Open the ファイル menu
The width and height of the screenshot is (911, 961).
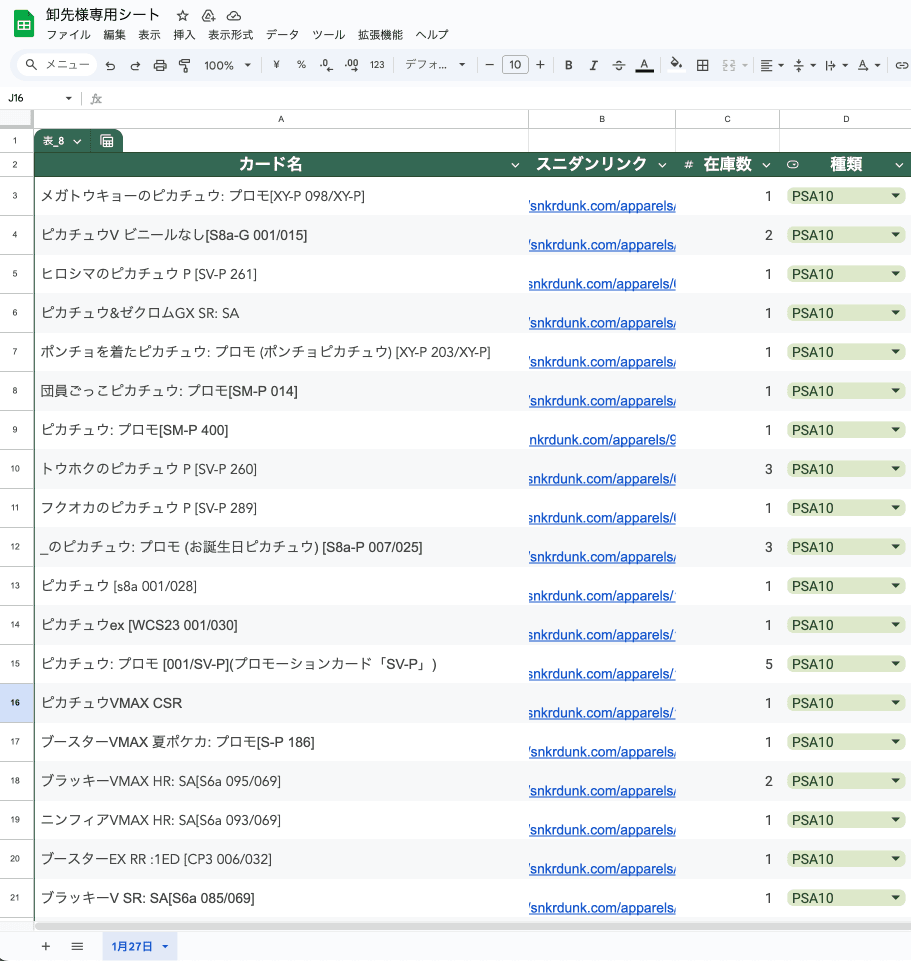click(69, 35)
